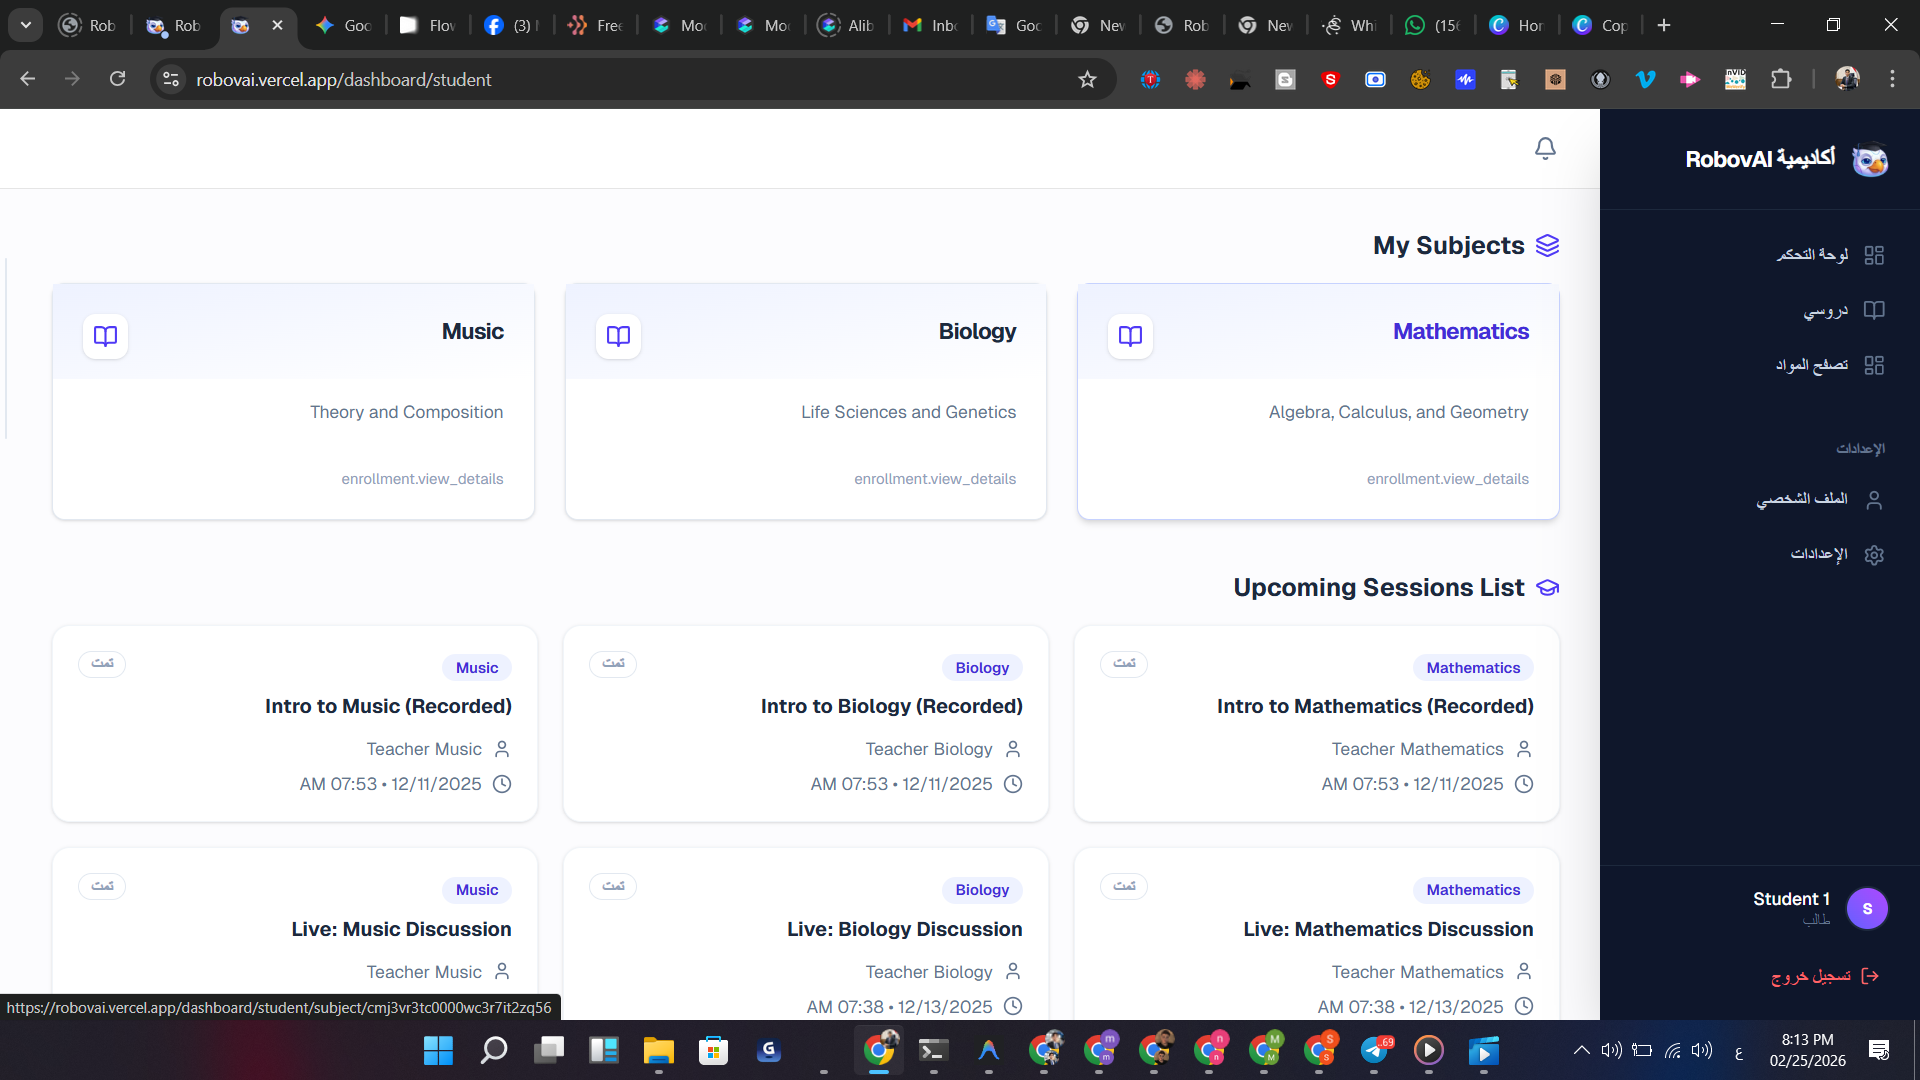
Task: Click the Biology subject book icon
Action: coord(618,336)
